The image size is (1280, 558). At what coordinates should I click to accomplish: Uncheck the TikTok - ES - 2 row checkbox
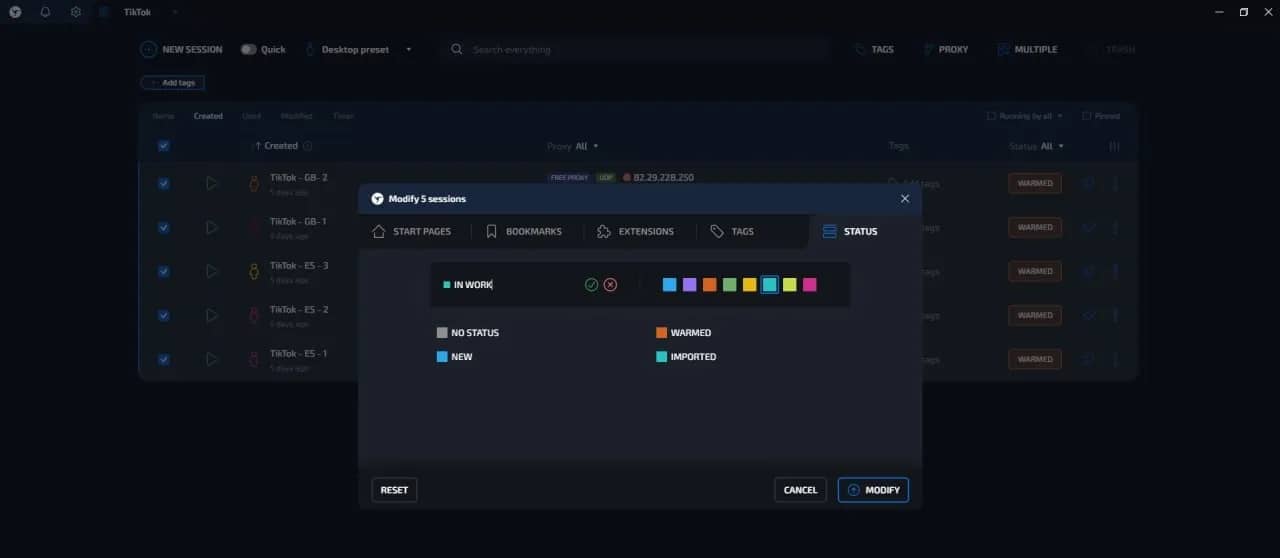click(x=164, y=315)
